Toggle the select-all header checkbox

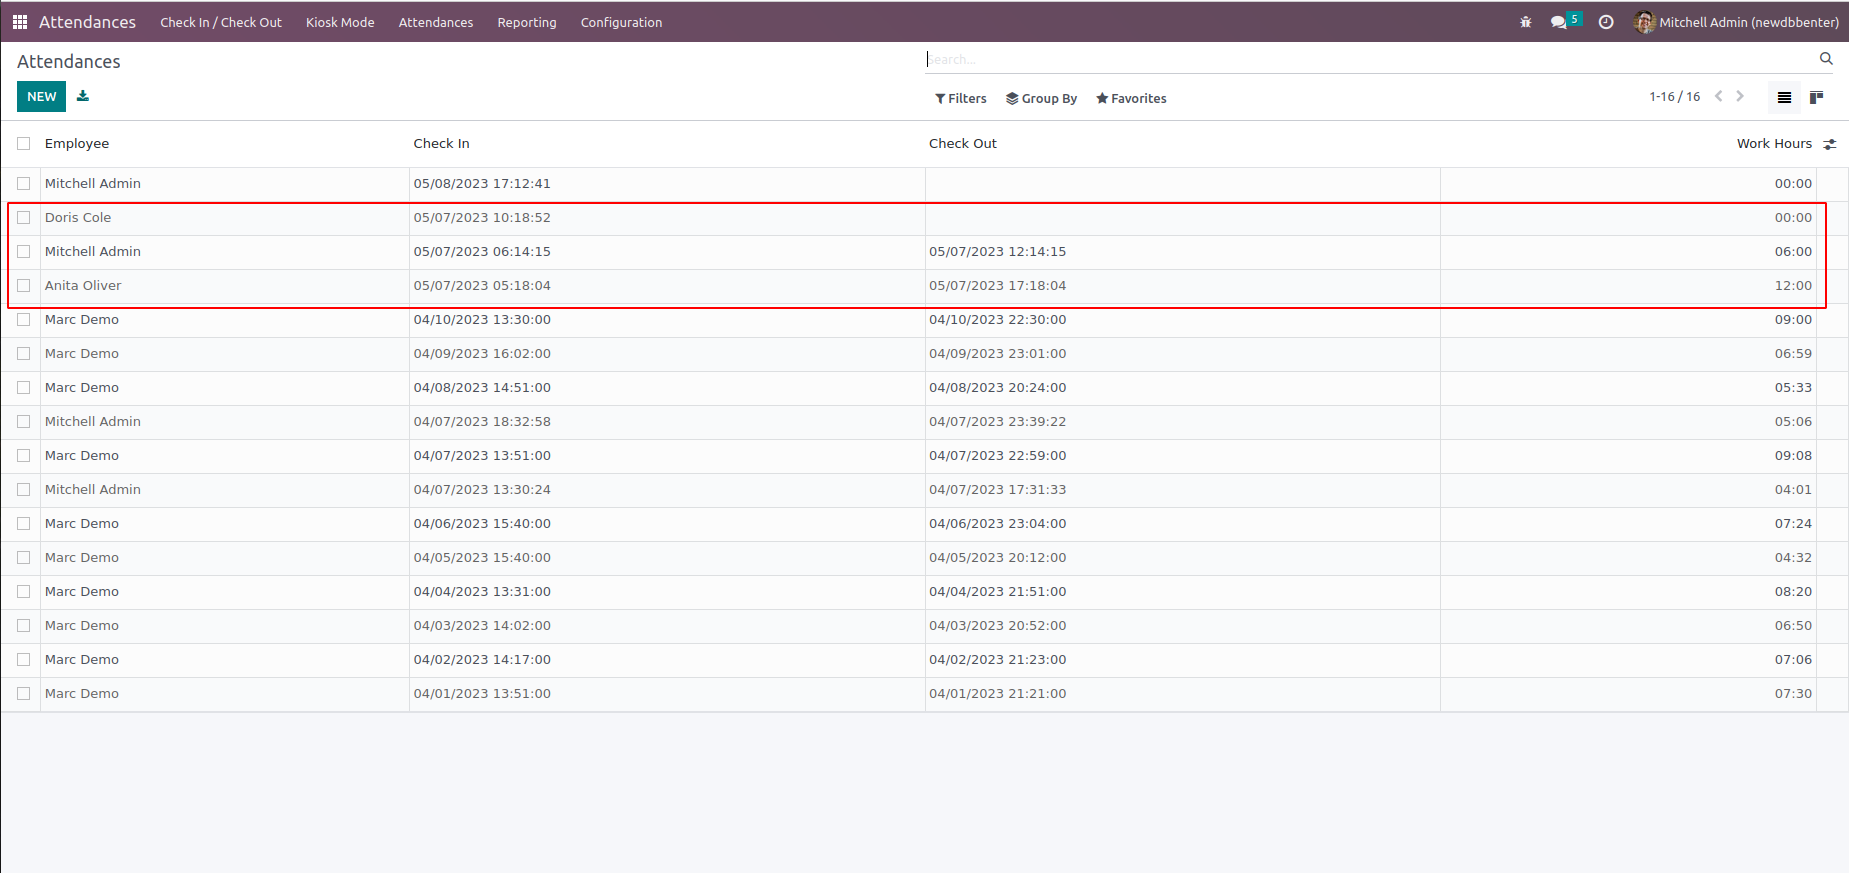click(x=24, y=144)
